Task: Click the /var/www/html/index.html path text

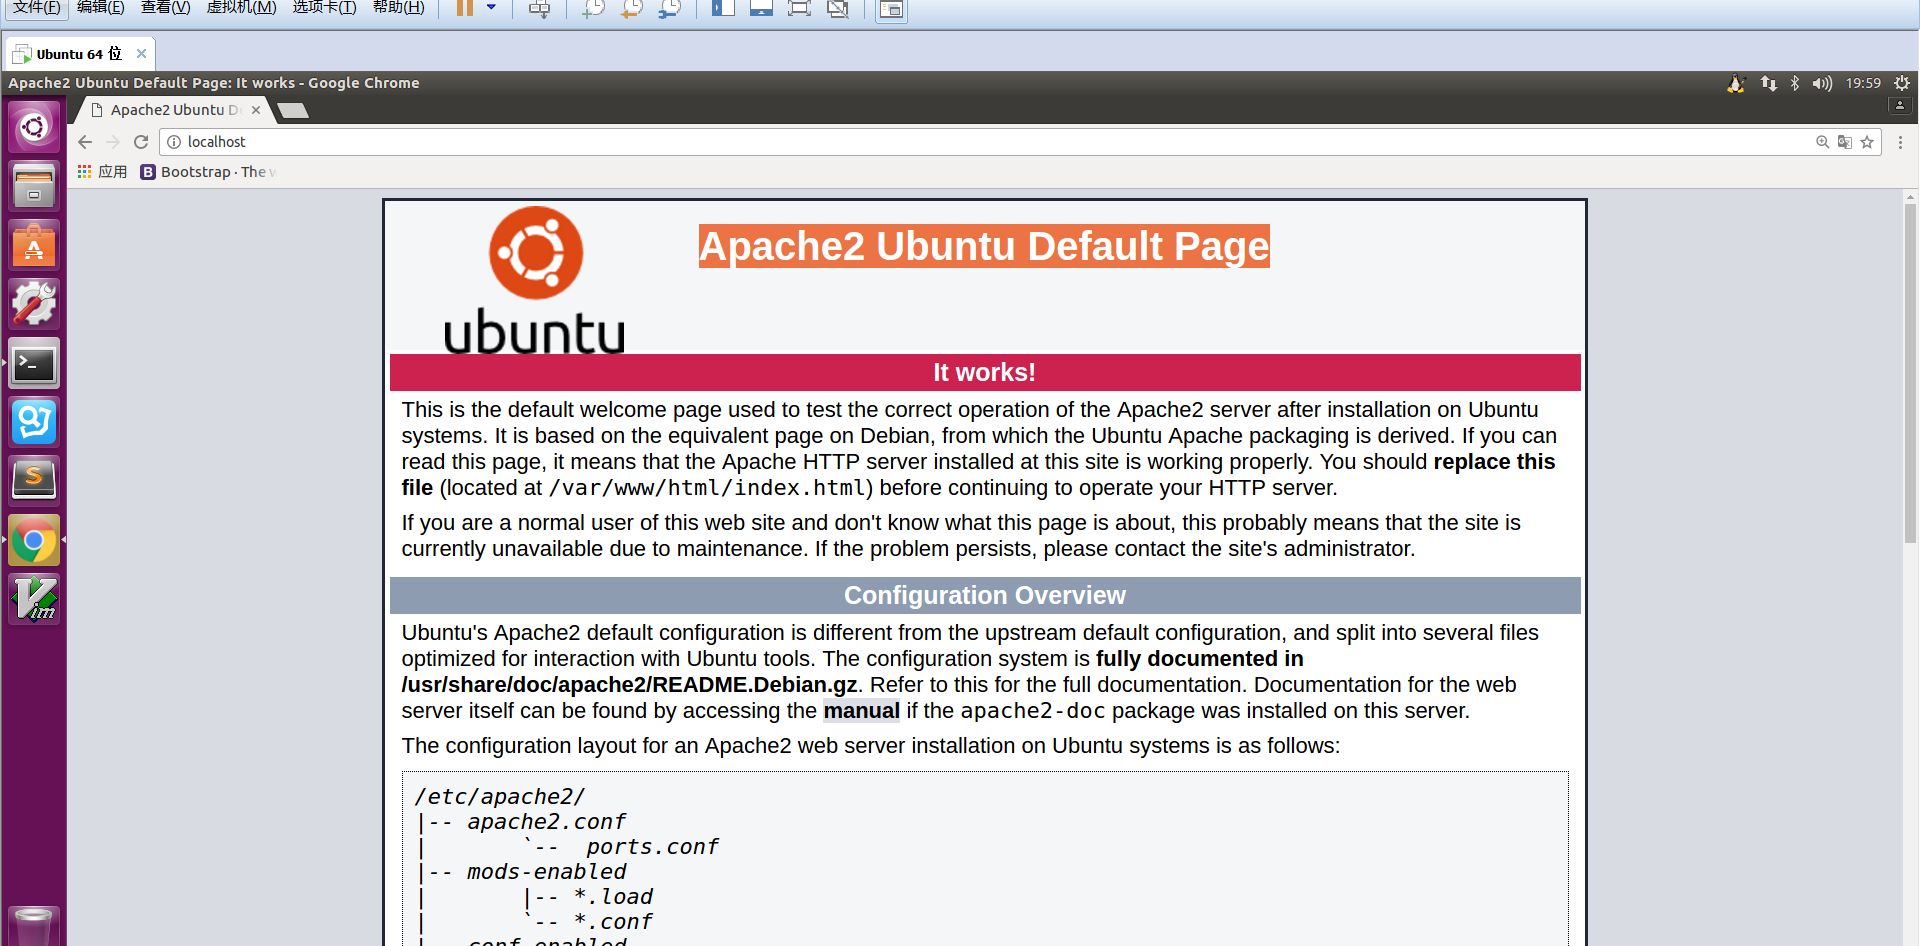Action: tap(706, 488)
